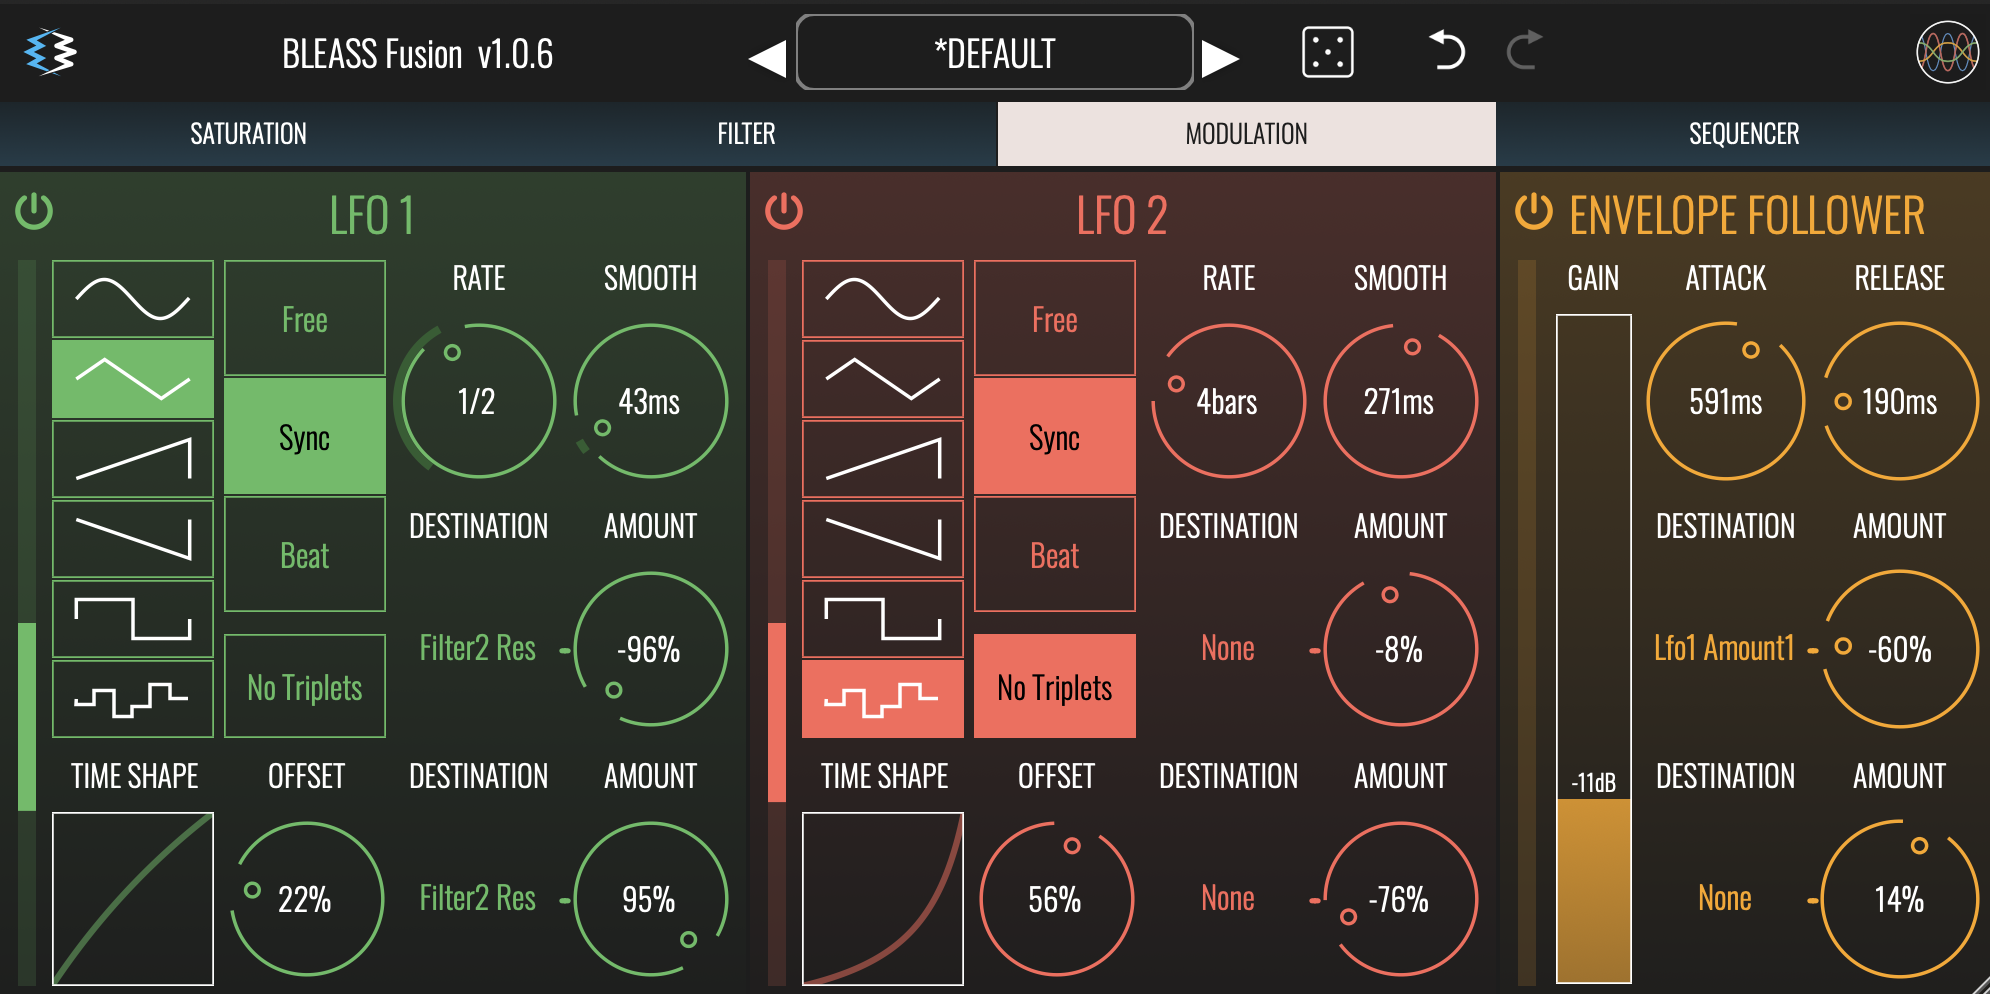Select random step waveform in LFO 2
Viewport: 1990px width, 994px height.
(883, 698)
